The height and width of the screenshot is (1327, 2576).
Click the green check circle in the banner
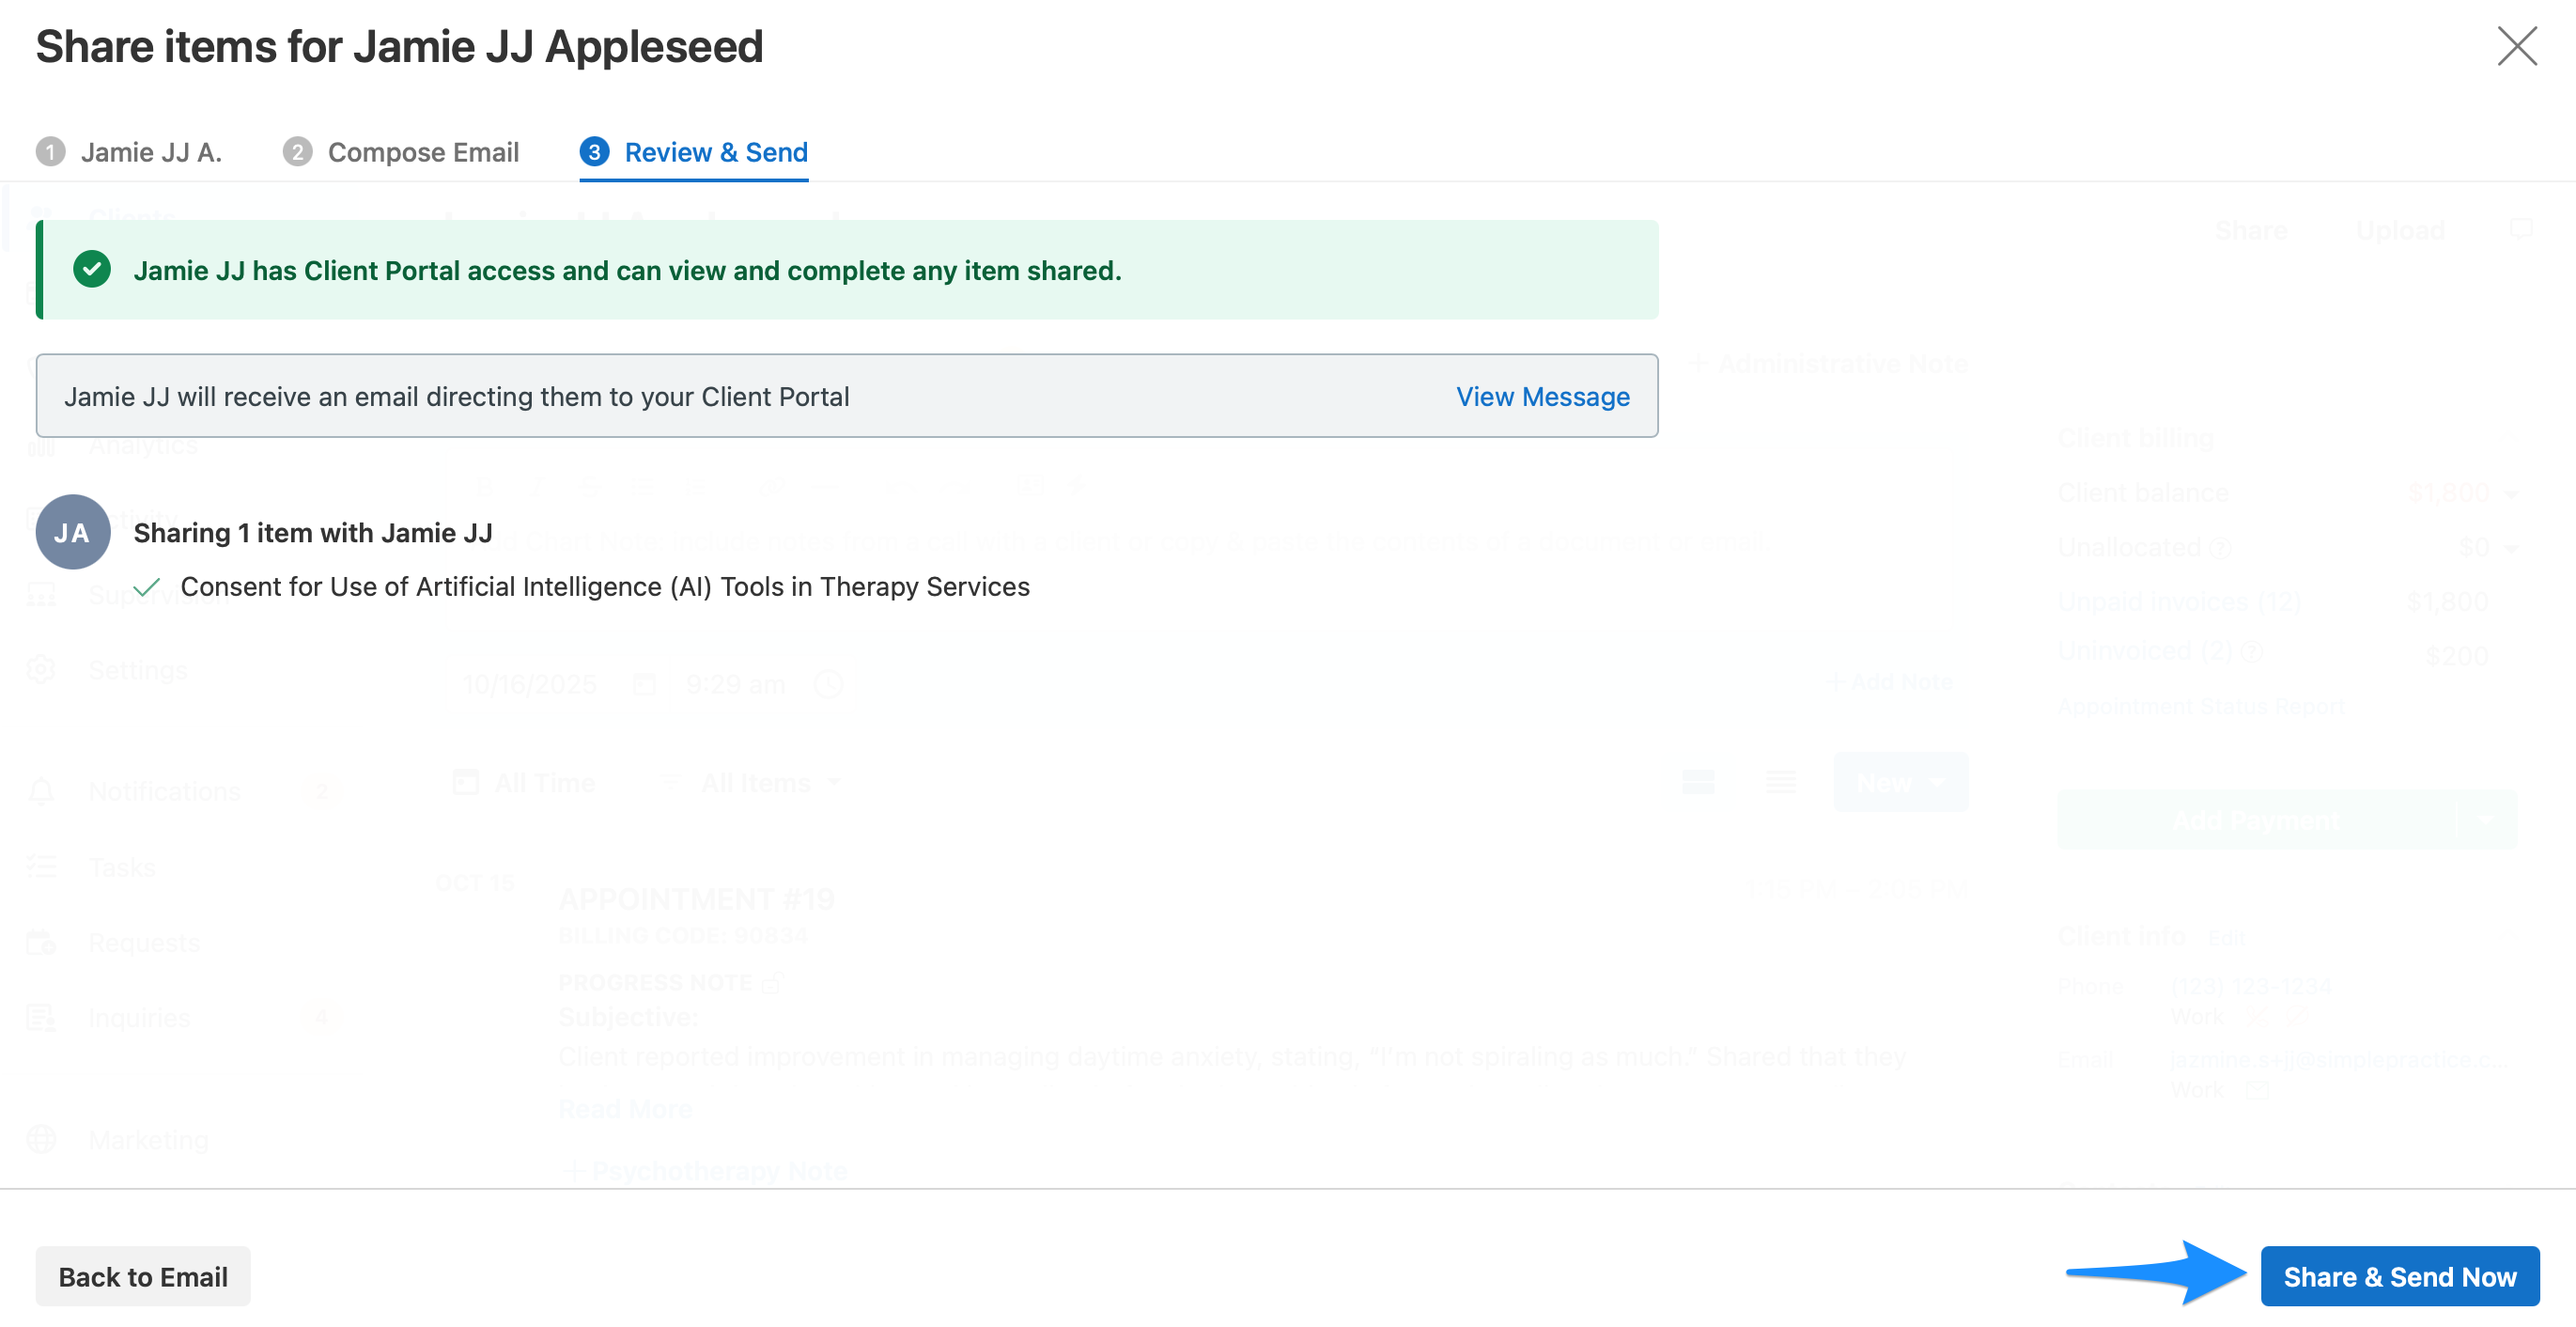[92, 270]
